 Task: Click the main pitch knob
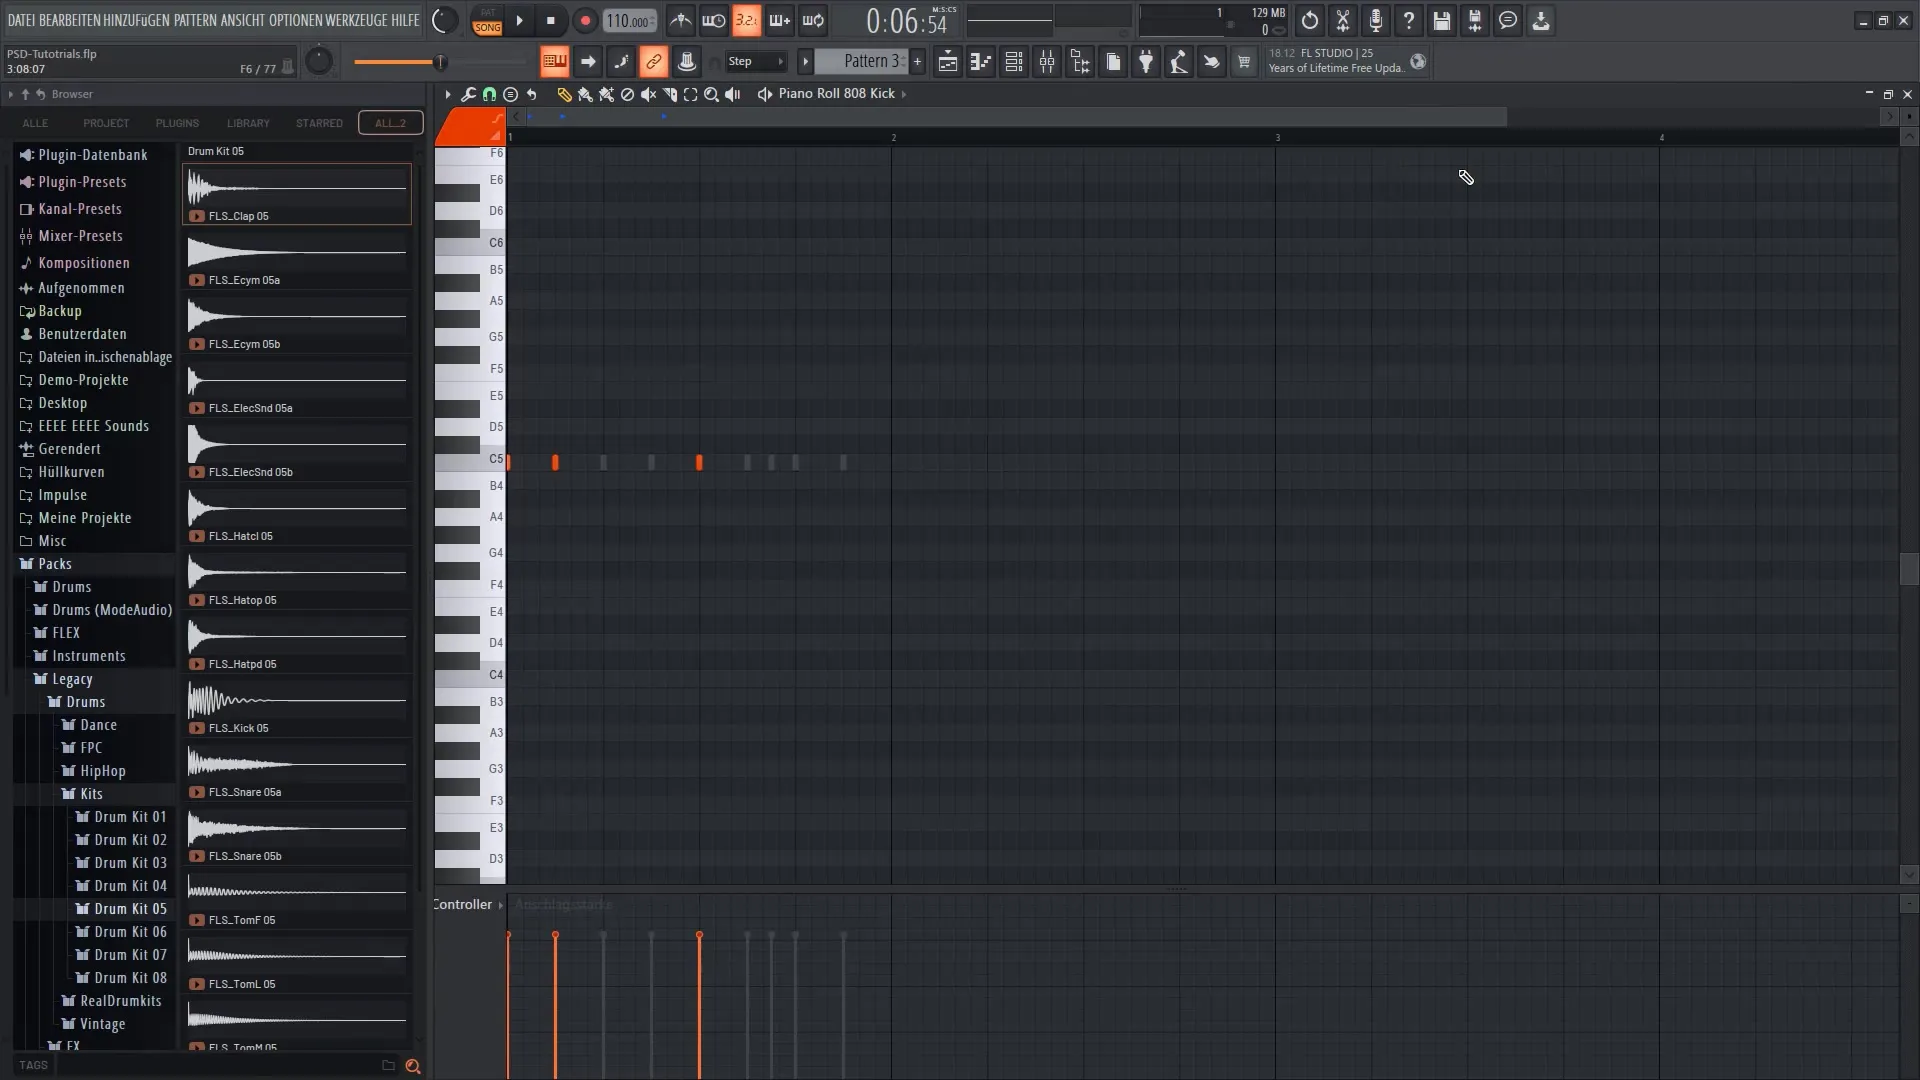pos(318,62)
